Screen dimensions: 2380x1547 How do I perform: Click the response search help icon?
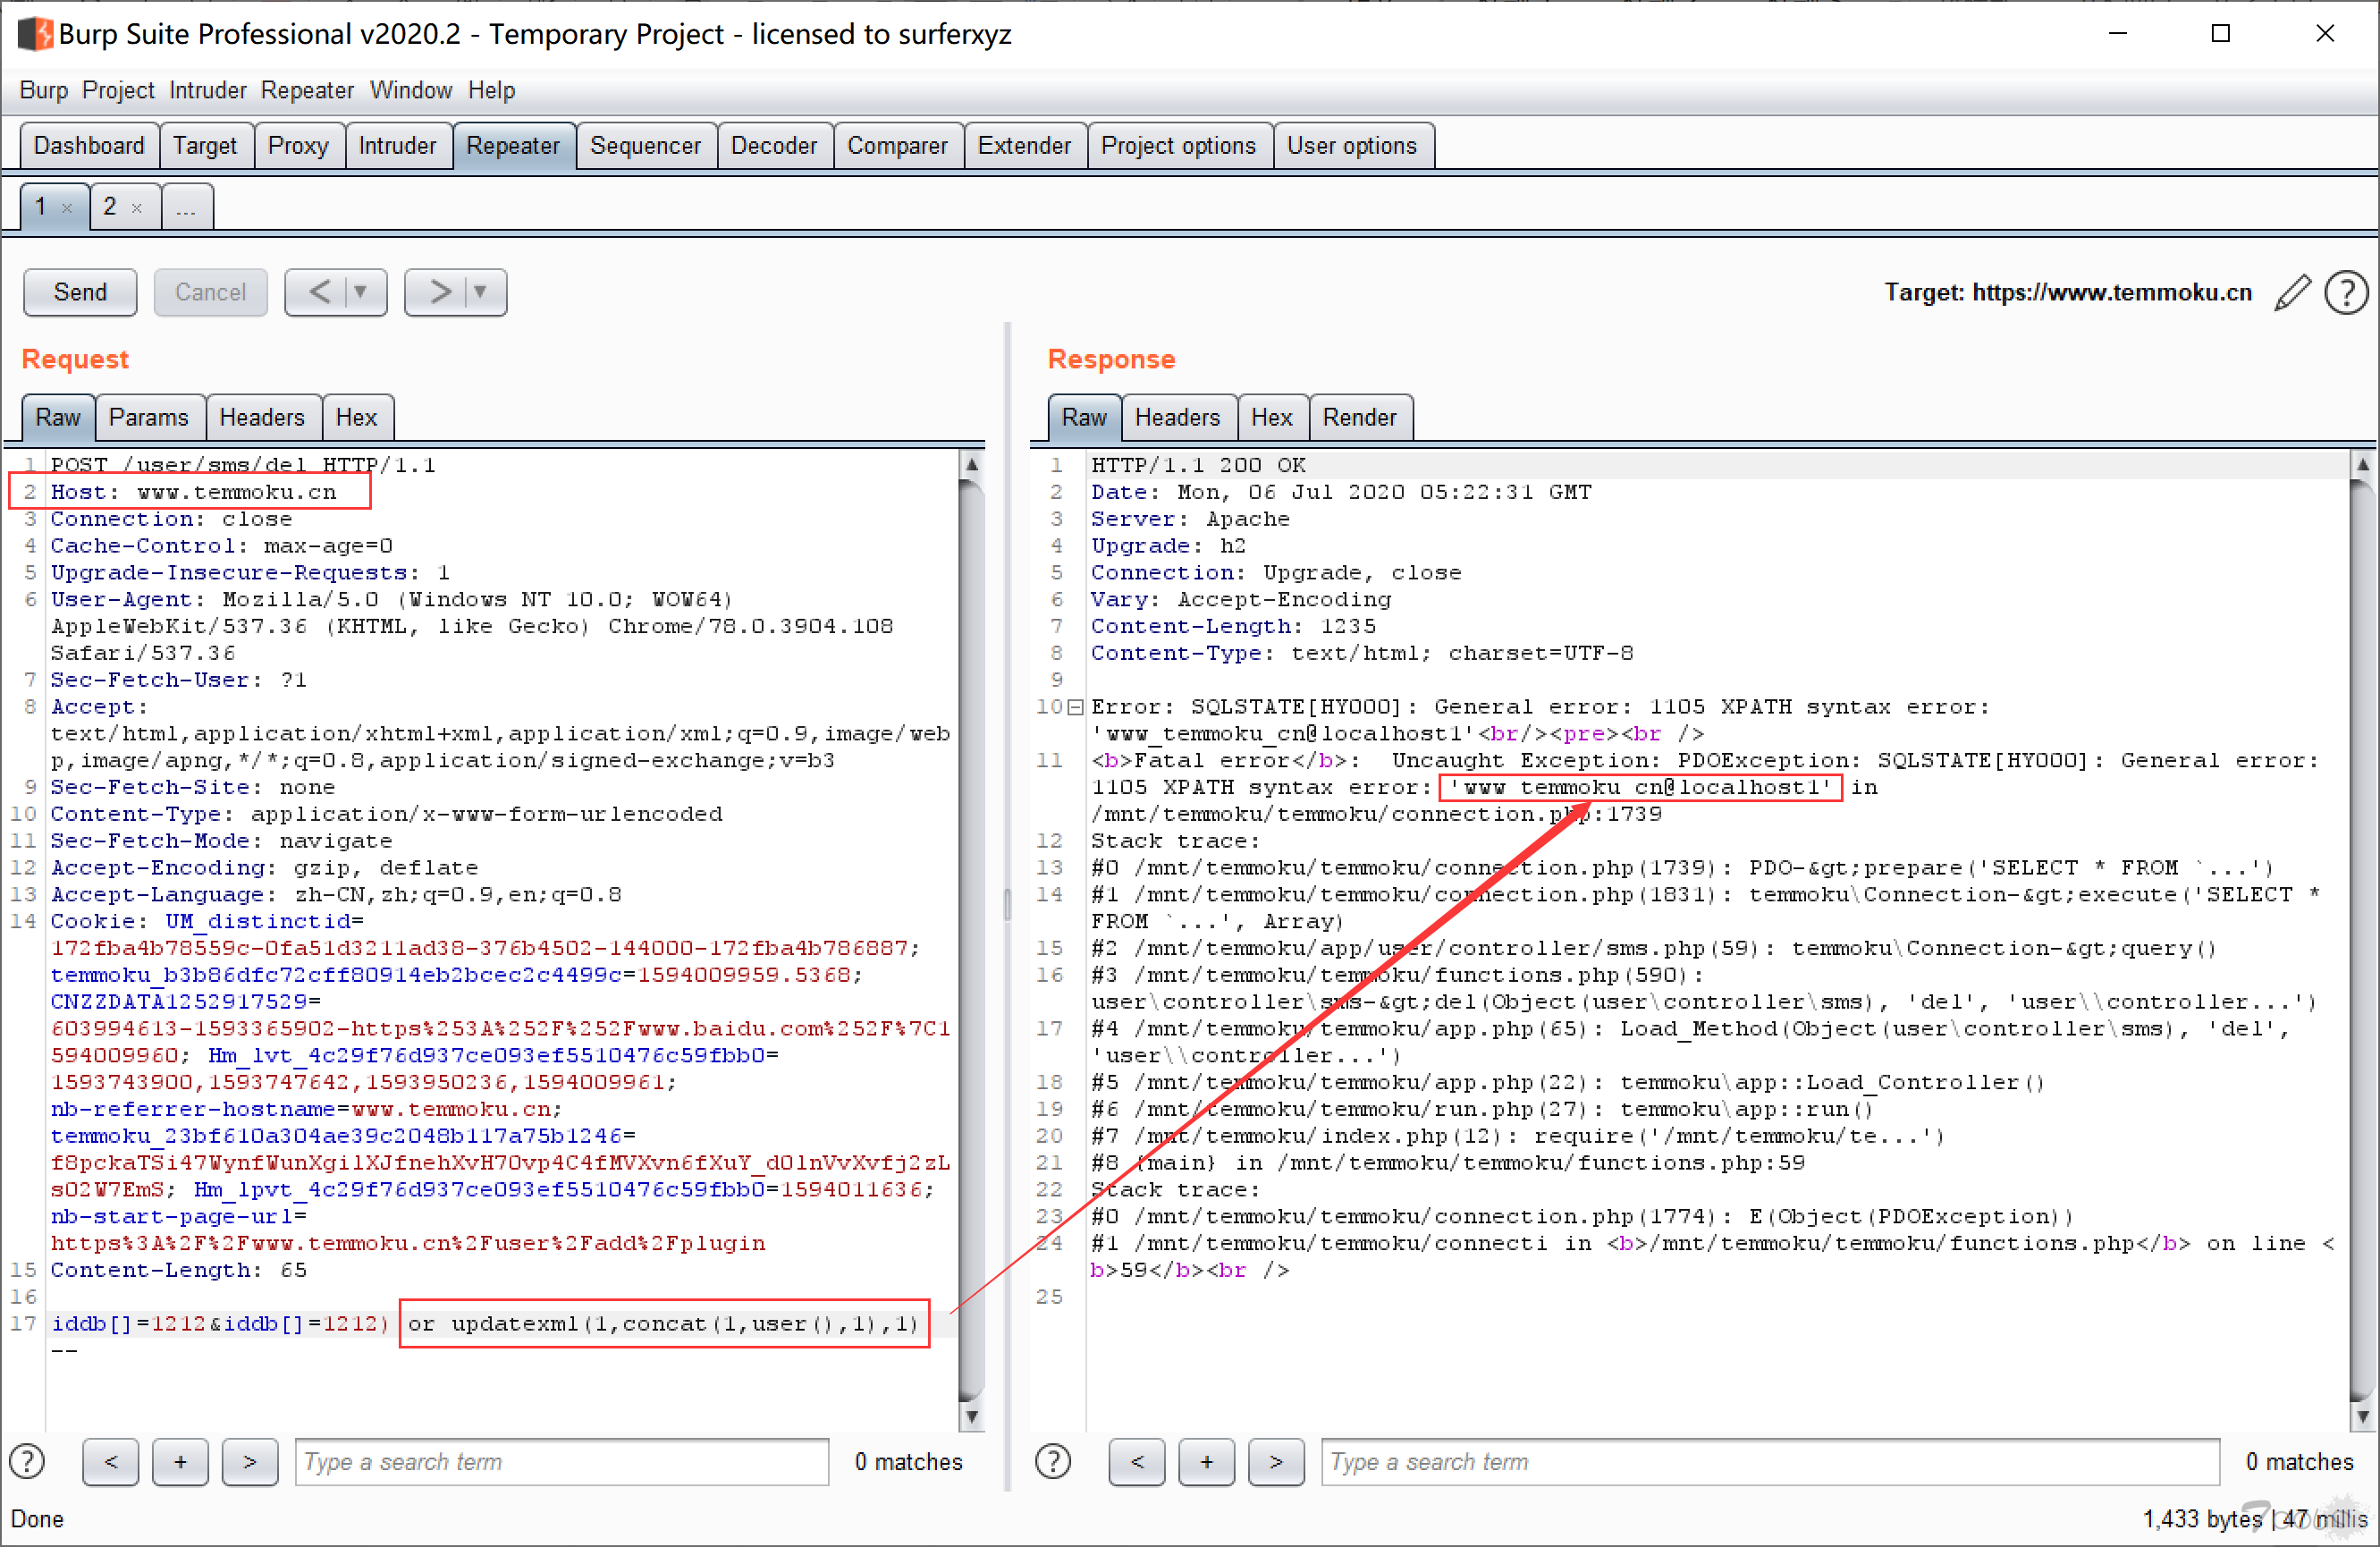click(1052, 1461)
